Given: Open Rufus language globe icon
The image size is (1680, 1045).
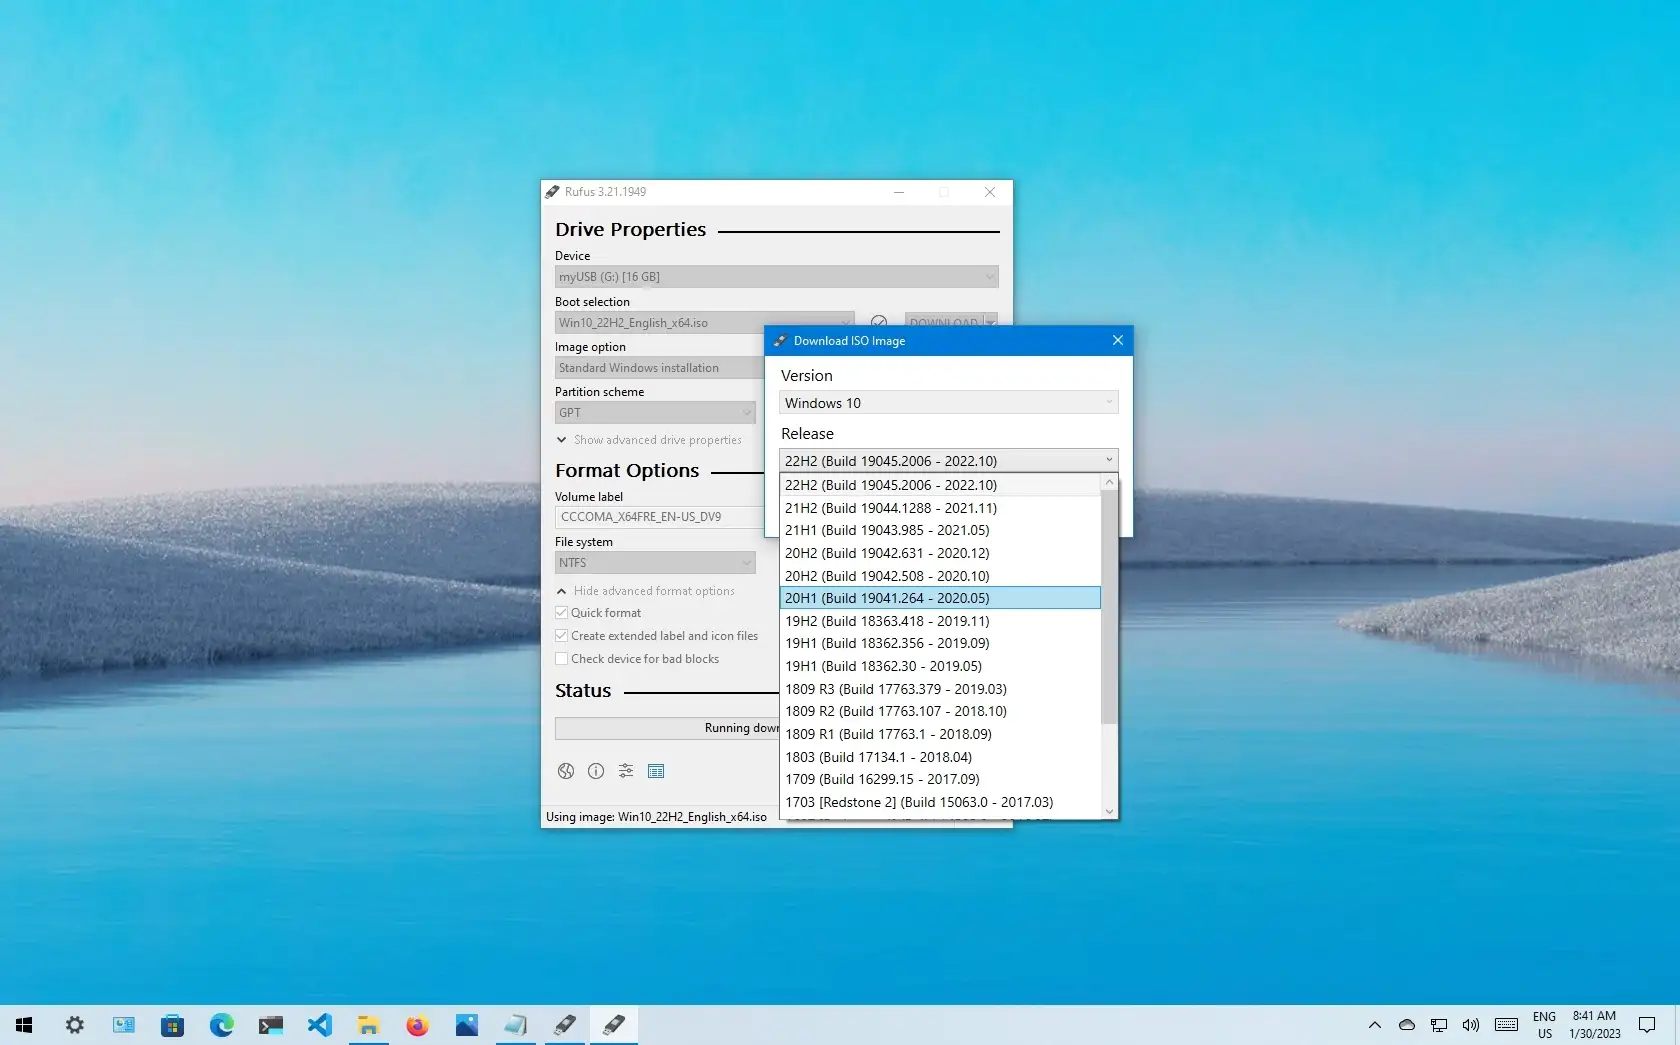Looking at the screenshot, I should tap(566, 771).
